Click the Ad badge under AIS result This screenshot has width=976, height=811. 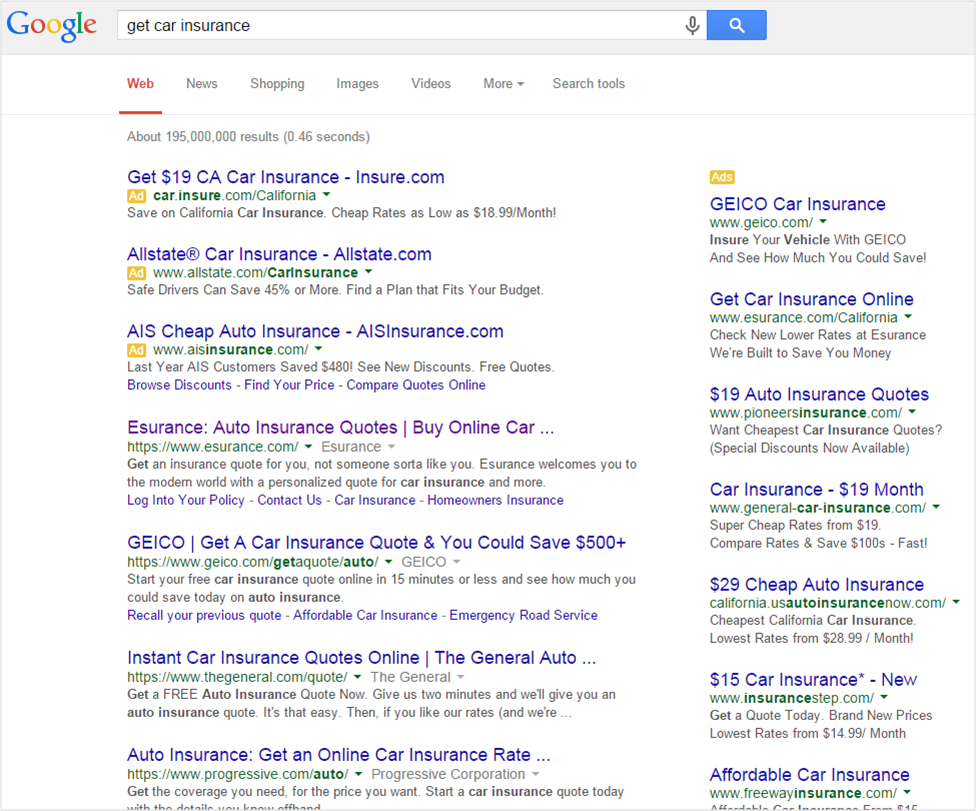[x=136, y=350]
